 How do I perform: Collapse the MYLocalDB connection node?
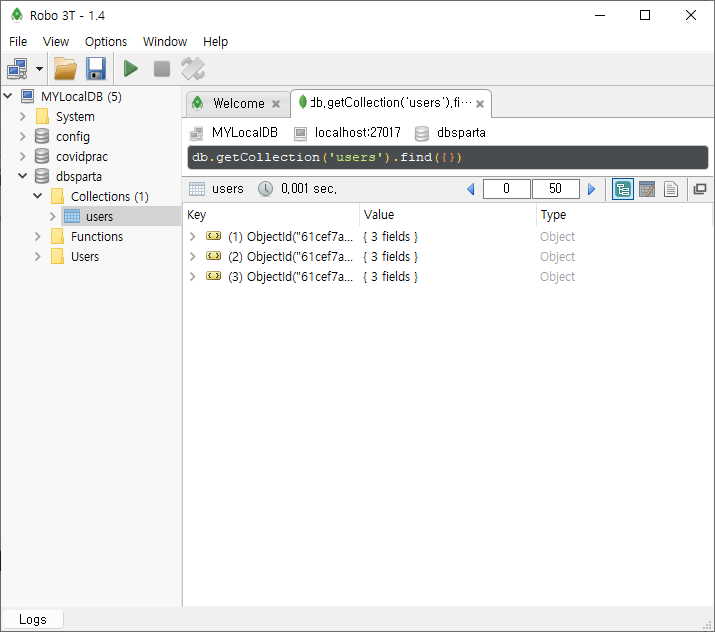click(8, 96)
